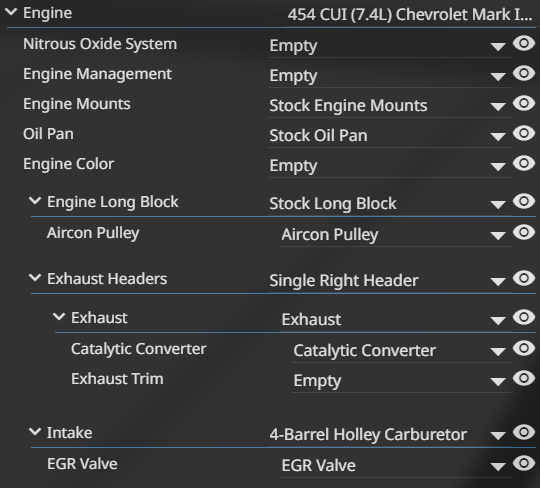Click eye icon beside Engine Color
This screenshot has height=488, width=540.
pyautogui.click(x=524, y=163)
